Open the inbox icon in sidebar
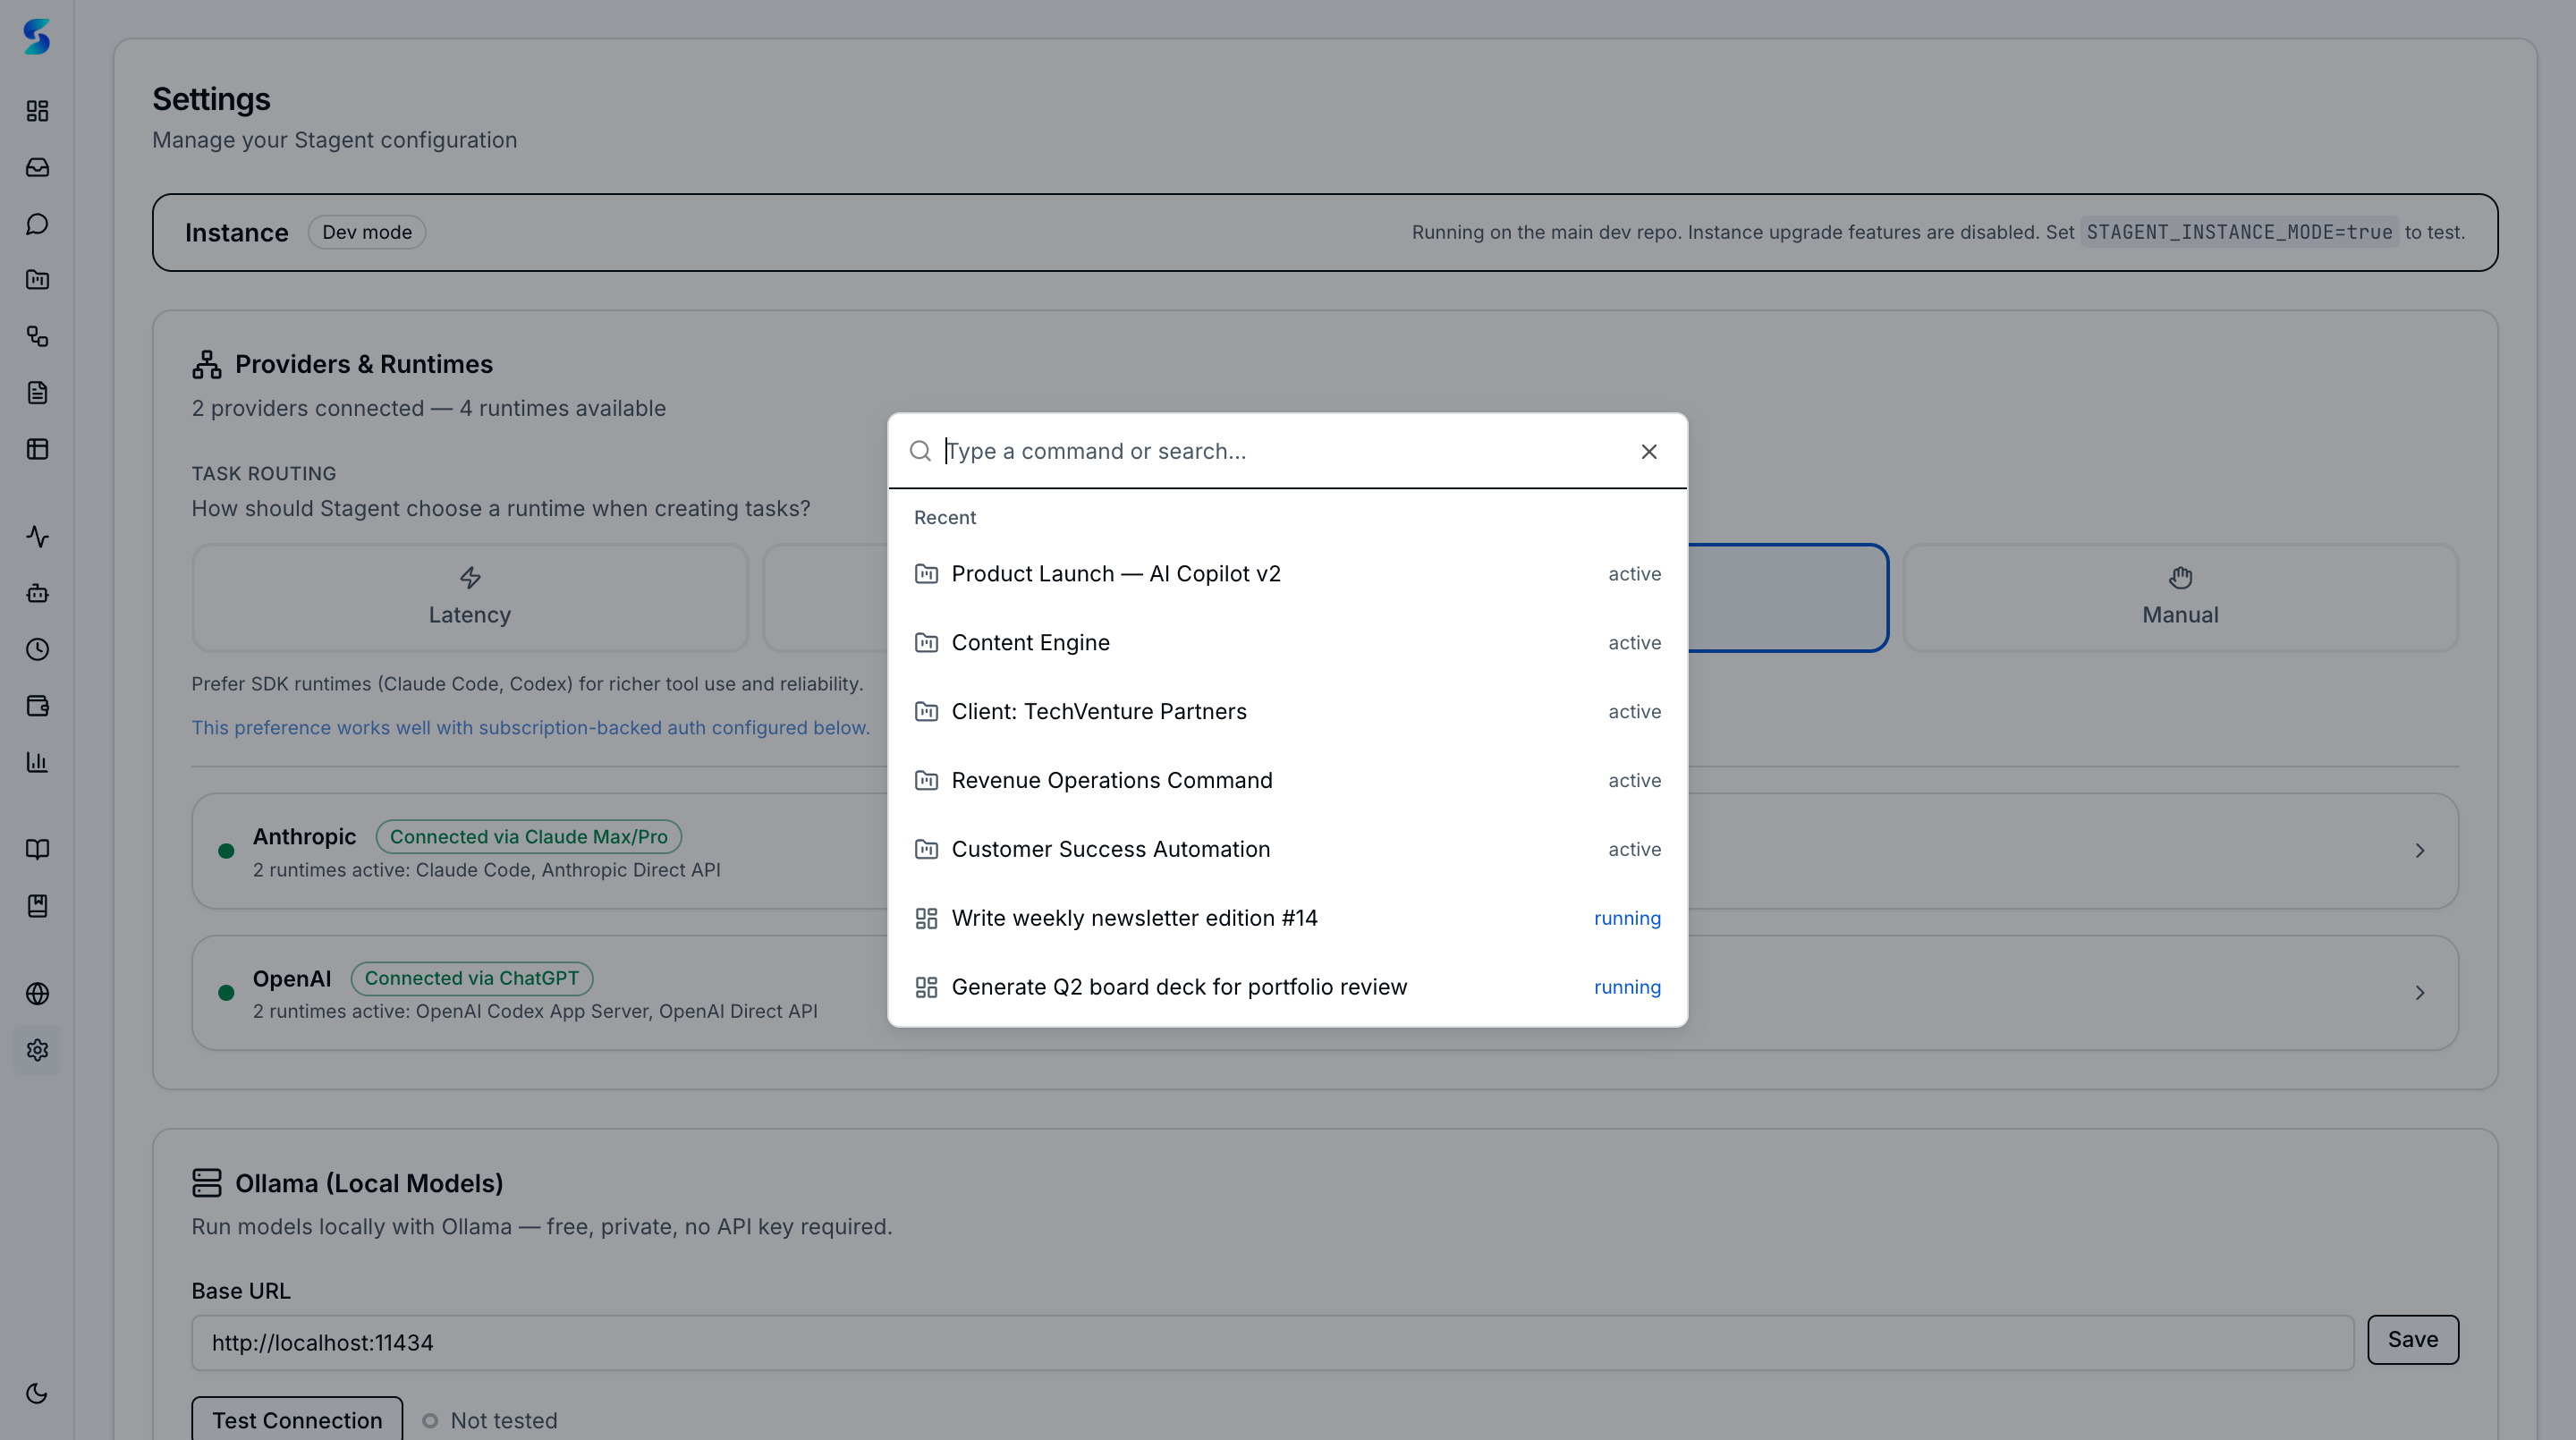The height and width of the screenshot is (1440, 2576). click(x=37, y=167)
